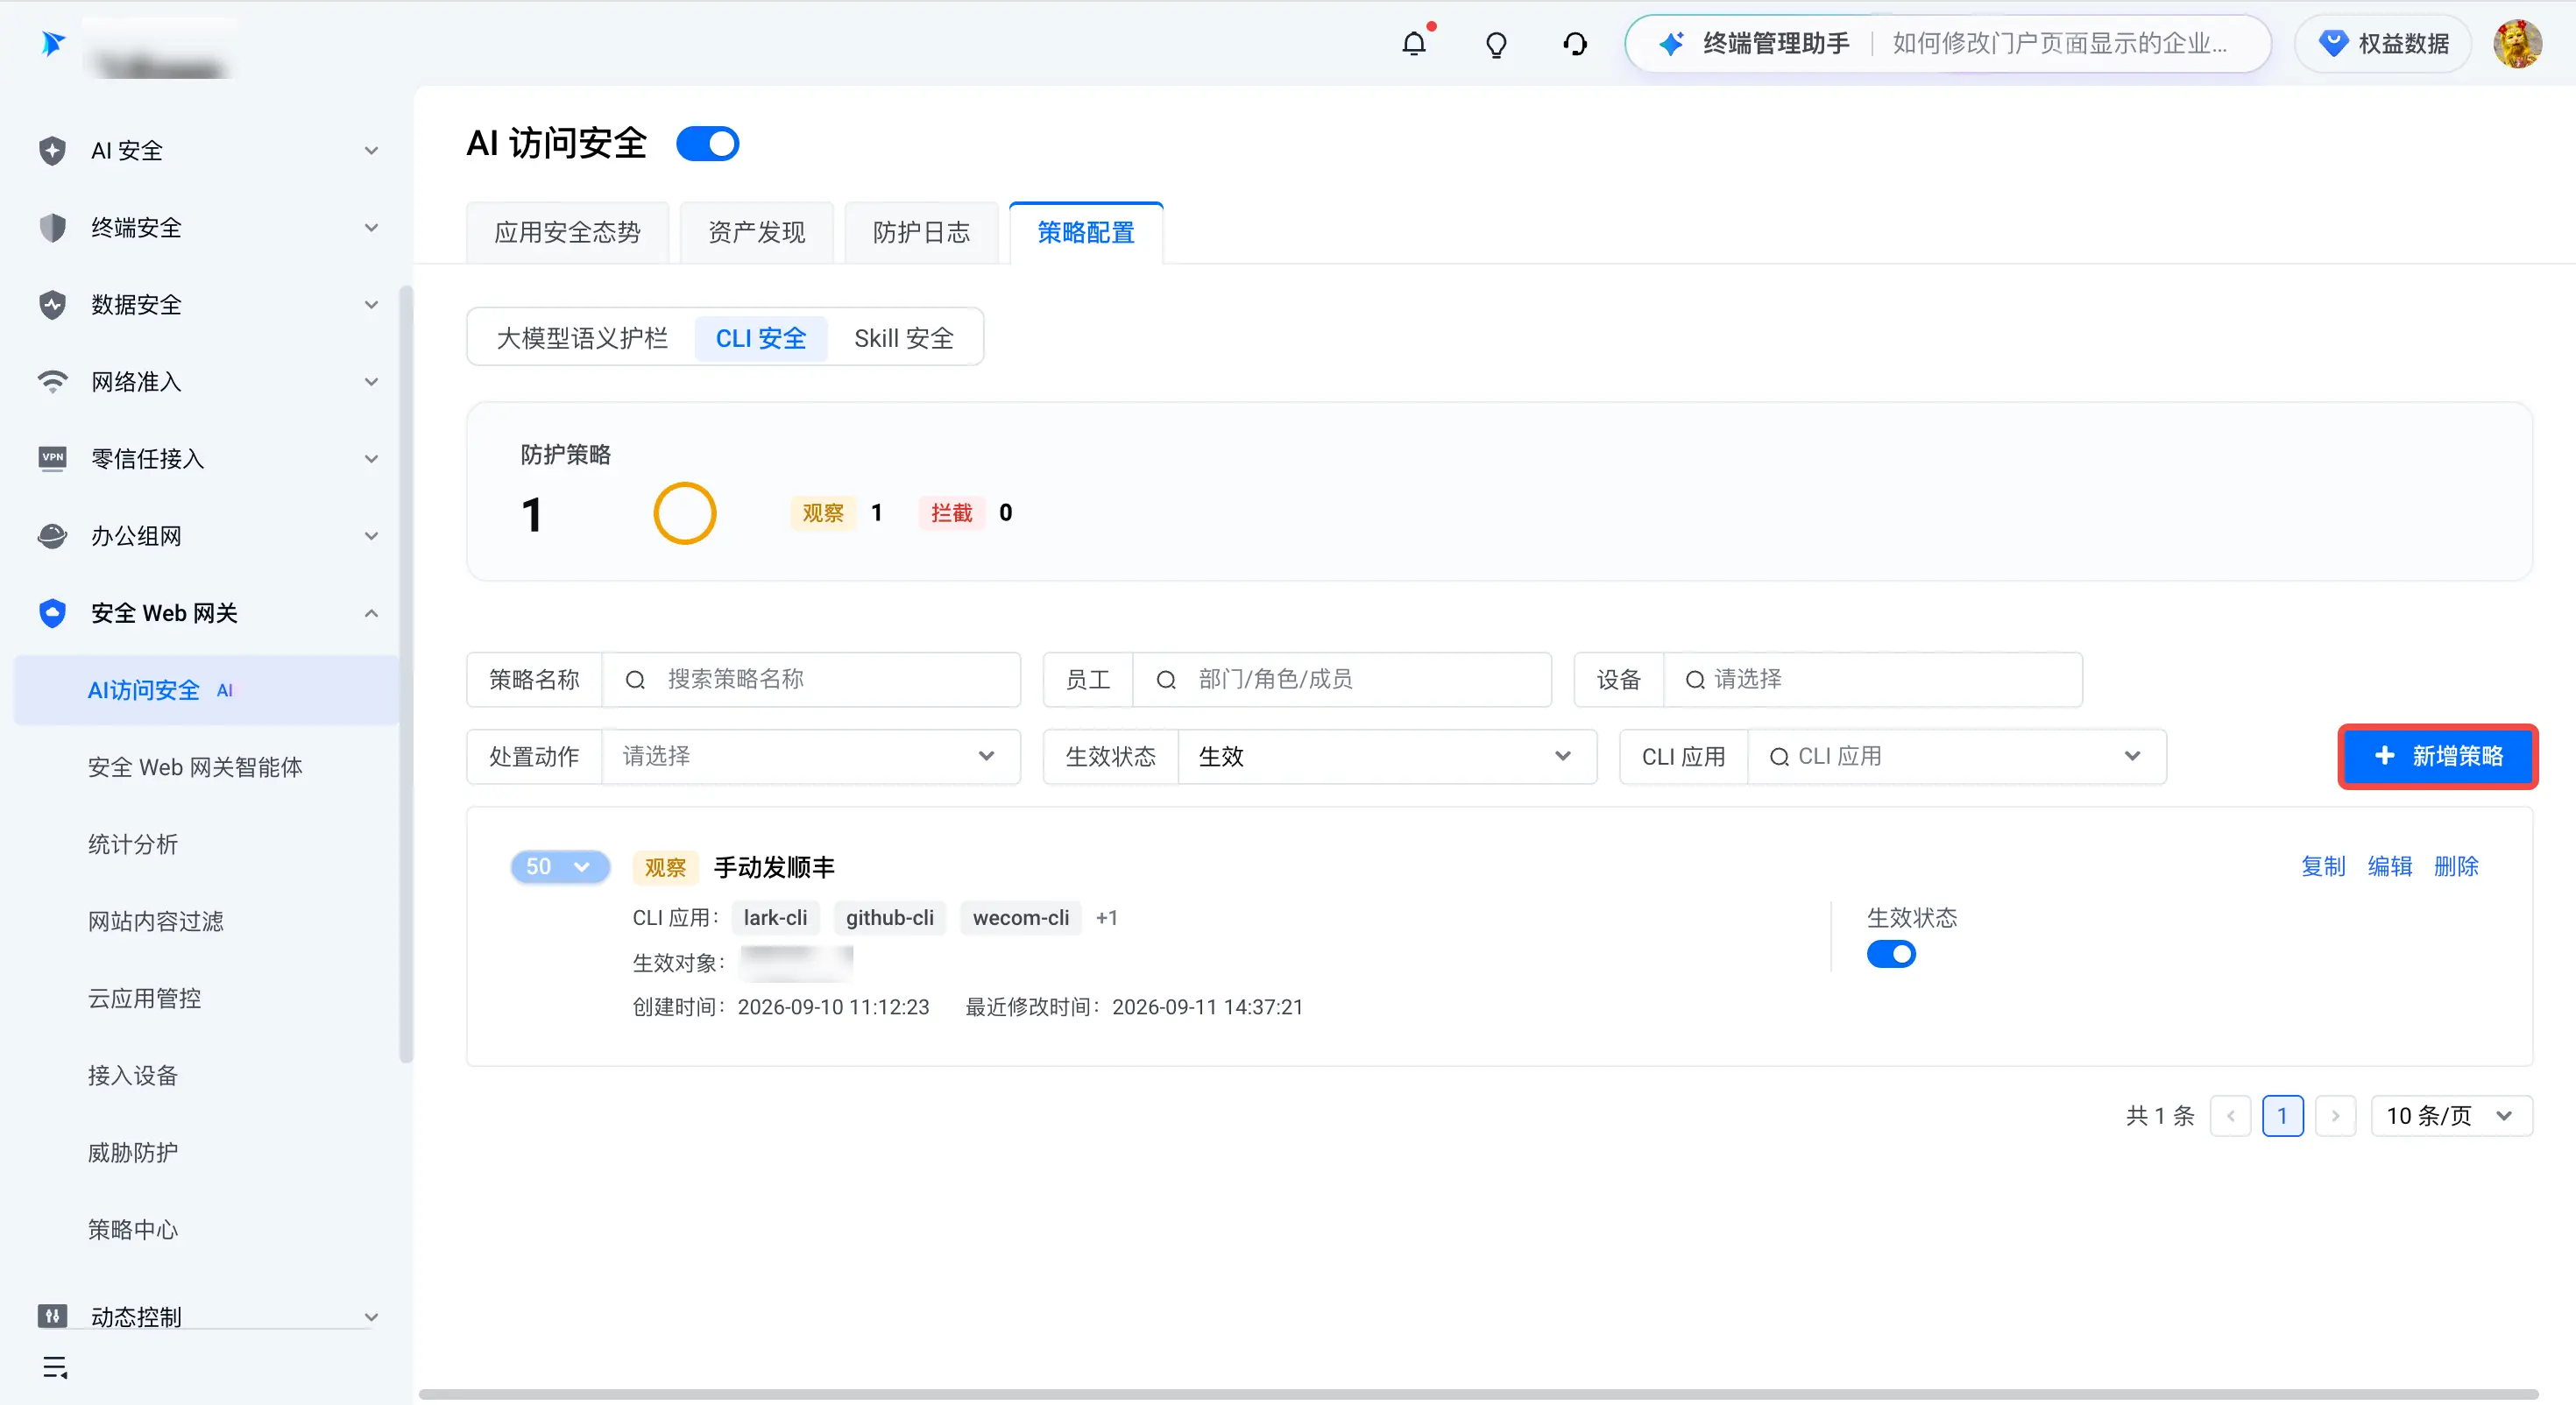Image resolution: width=2576 pixels, height=1405 pixels.
Task: Click the +1 more CLI apps tag
Action: tap(1106, 917)
